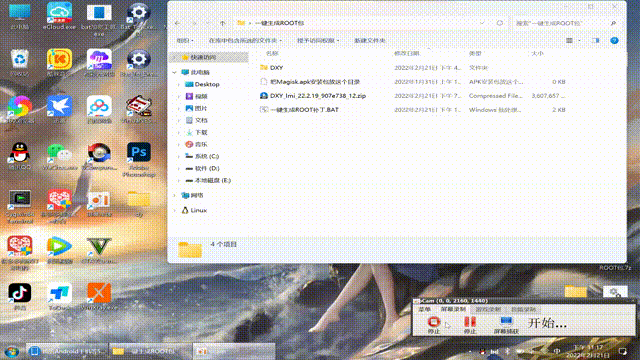
Task: Select DXY_lmi_22.2.19_907e738_12.zip file
Action: click(x=412, y=96)
